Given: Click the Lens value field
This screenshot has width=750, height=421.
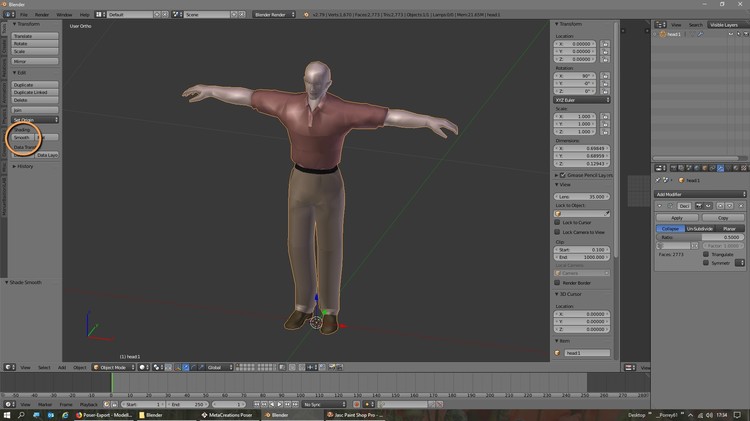Looking at the screenshot, I should point(583,196).
